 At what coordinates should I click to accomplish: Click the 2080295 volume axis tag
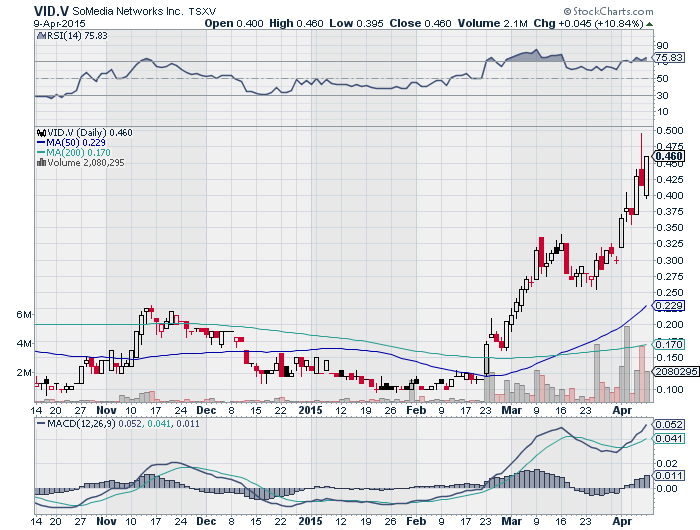pyautogui.click(x=676, y=371)
